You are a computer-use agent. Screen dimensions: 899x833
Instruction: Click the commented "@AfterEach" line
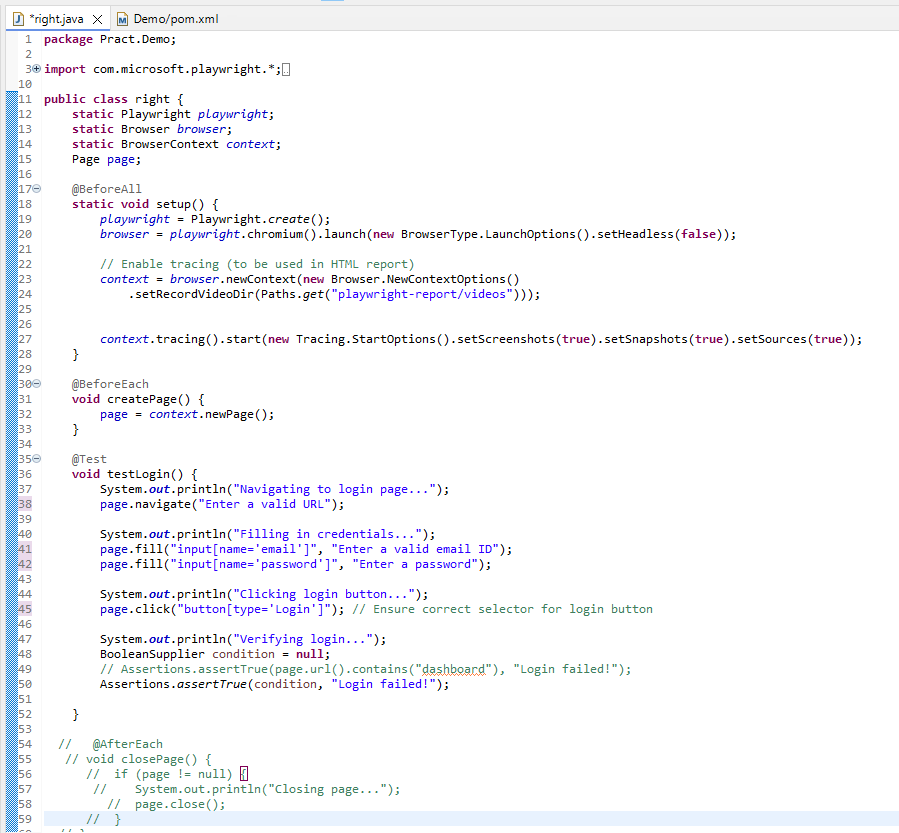click(111, 744)
